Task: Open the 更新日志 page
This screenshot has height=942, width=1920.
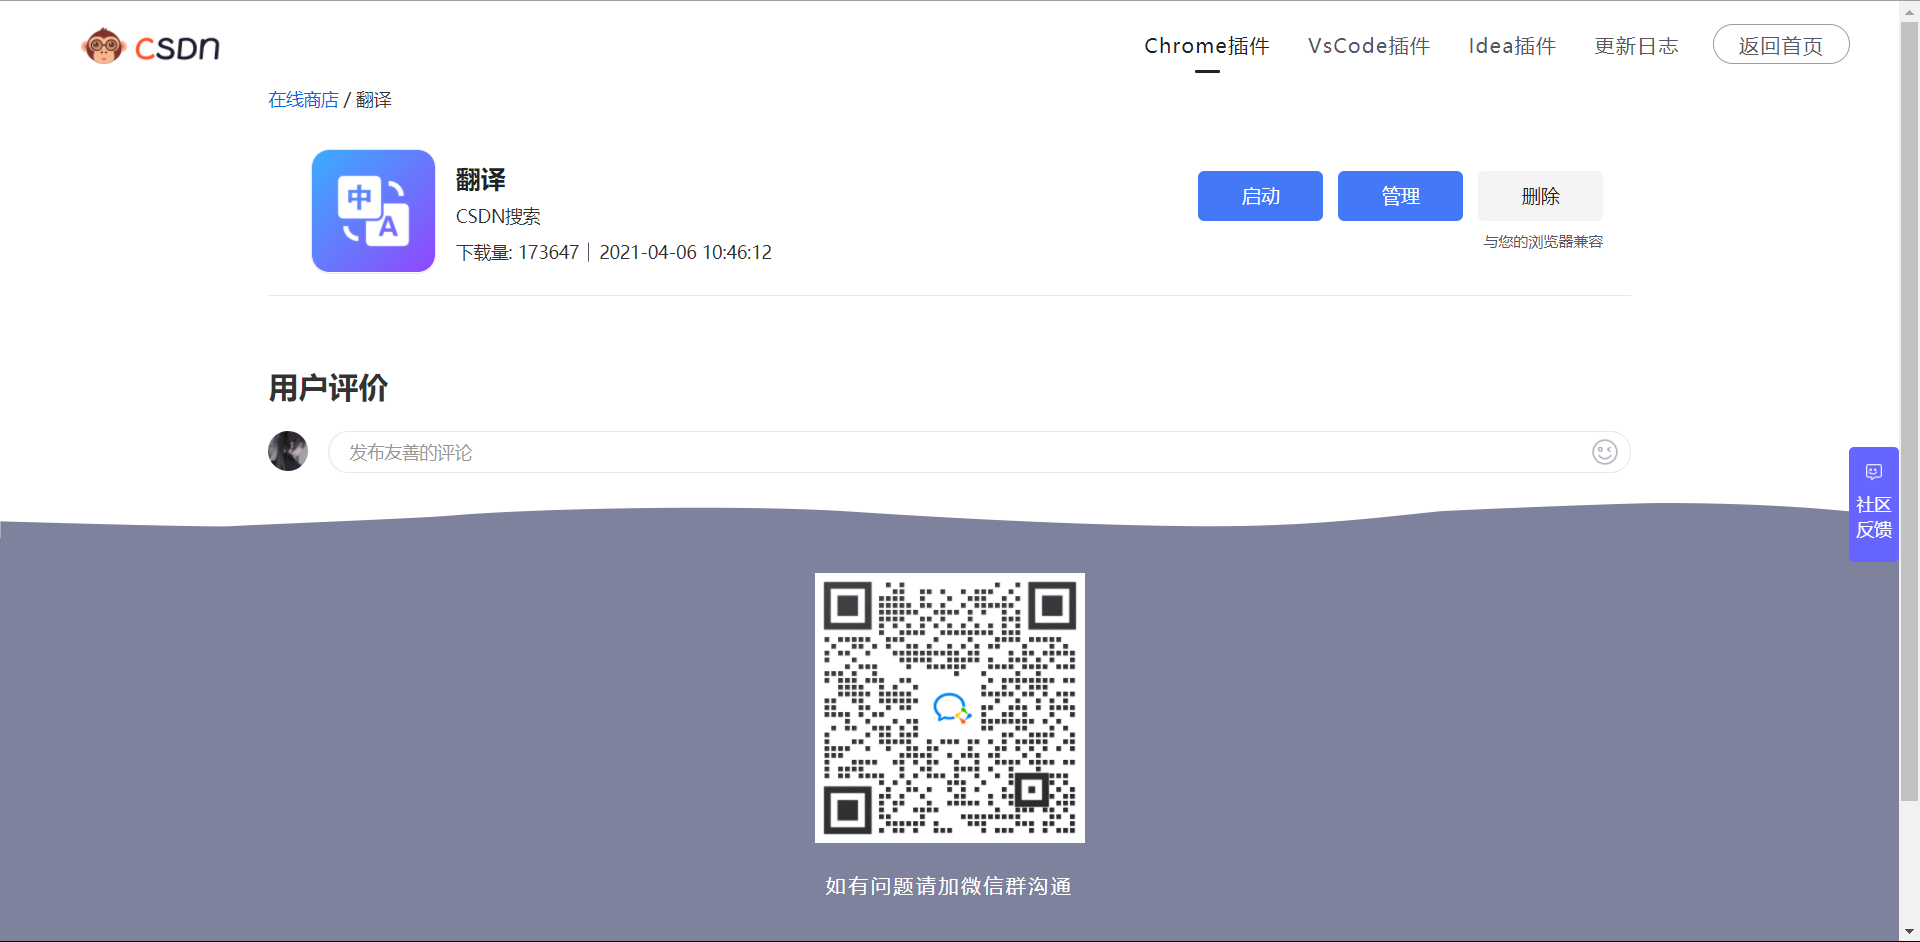Action: [1636, 45]
